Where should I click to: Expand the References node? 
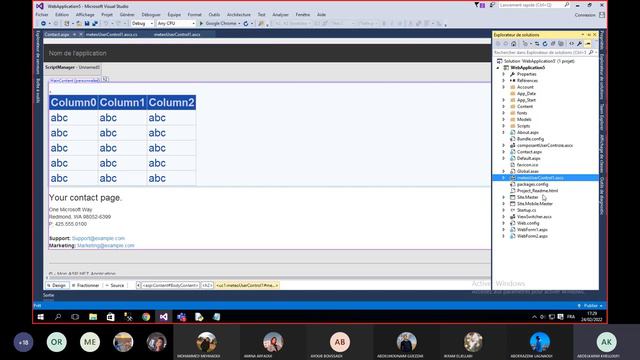tap(503, 81)
